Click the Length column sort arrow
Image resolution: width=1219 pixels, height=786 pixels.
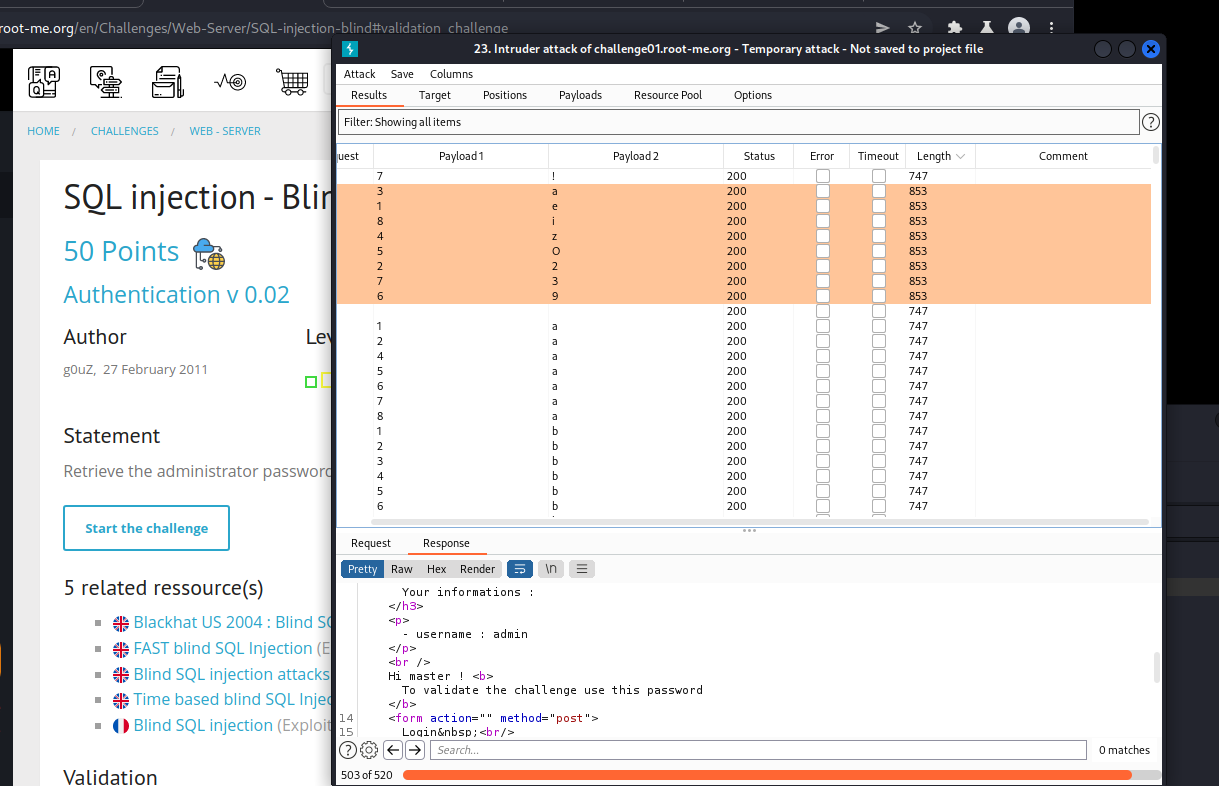click(961, 156)
